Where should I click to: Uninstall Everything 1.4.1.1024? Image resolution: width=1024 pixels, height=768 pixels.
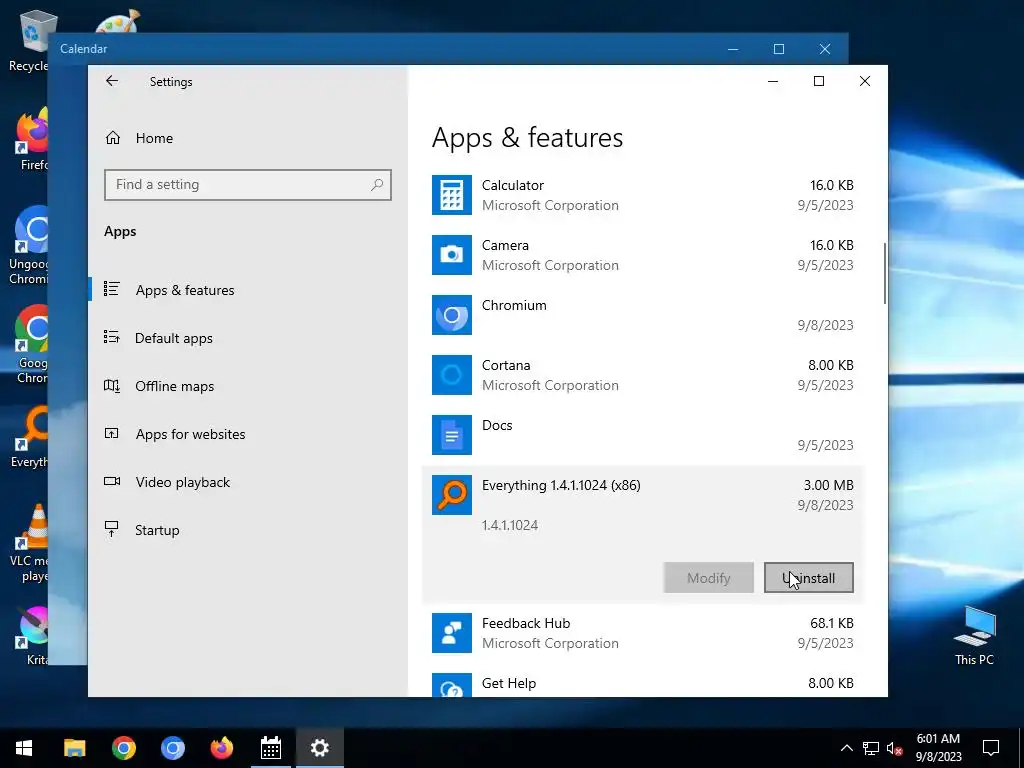click(x=808, y=578)
